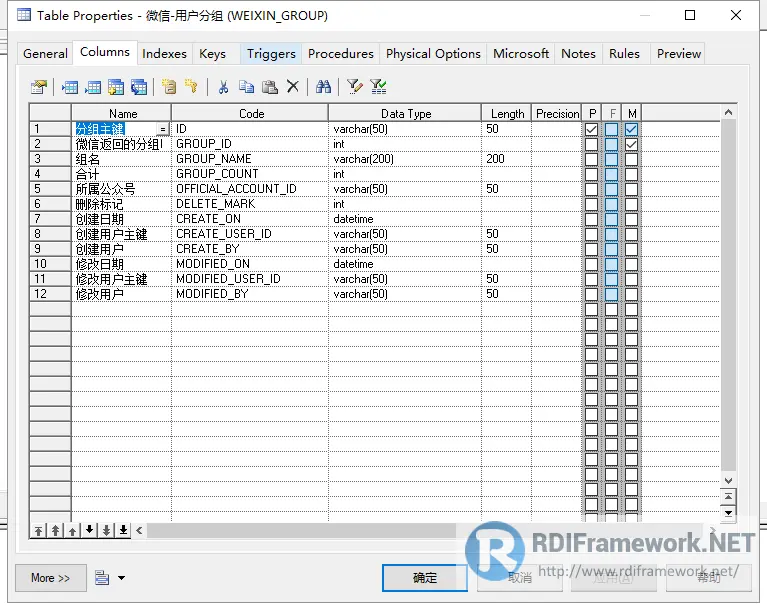Toggle P checkbox for MODIFIED_BY row
Viewport: 767px width, 610px height.
point(591,294)
